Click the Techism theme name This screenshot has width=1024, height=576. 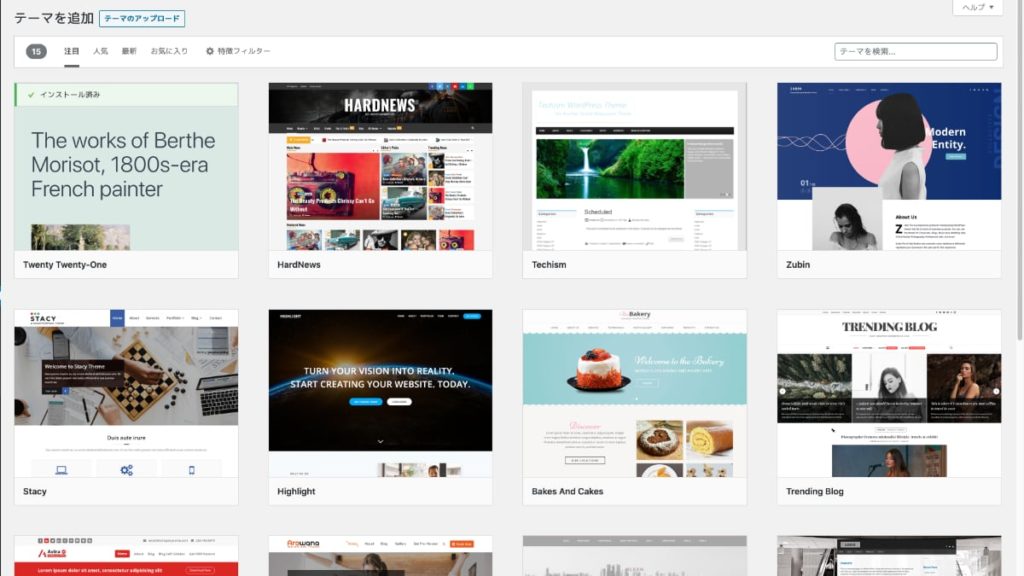point(549,264)
